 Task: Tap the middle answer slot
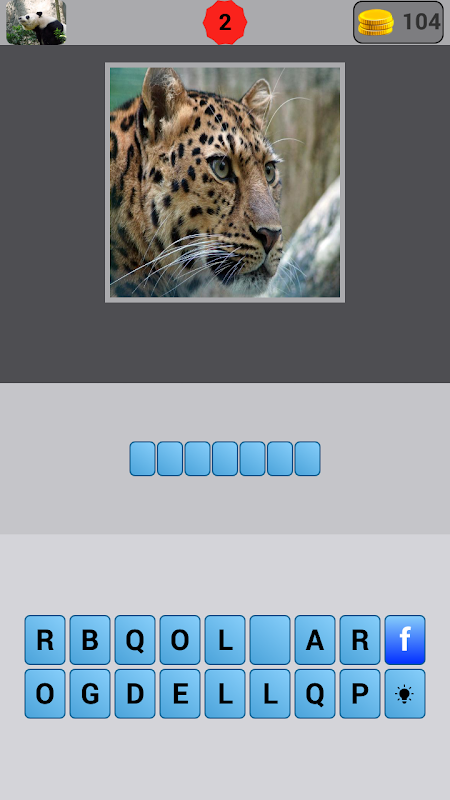click(225, 459)
